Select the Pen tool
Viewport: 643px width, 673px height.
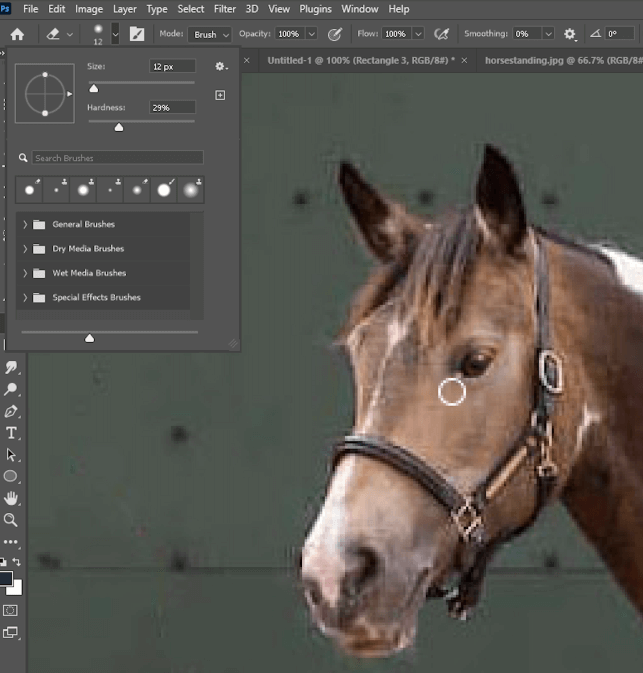coord(11,411)
